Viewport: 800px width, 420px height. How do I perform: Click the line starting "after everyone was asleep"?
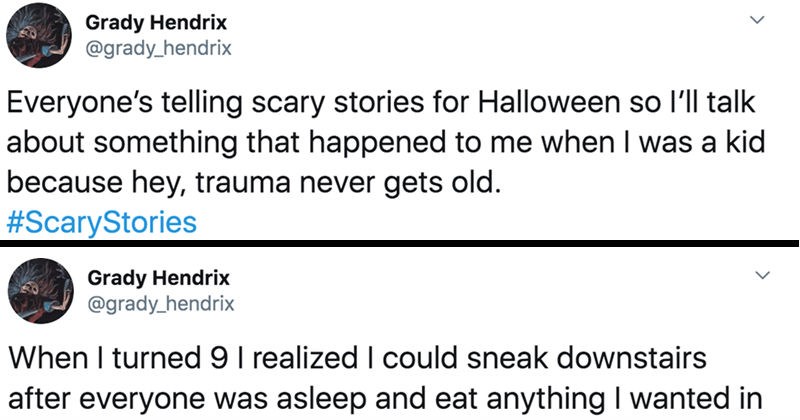[385, 399]
